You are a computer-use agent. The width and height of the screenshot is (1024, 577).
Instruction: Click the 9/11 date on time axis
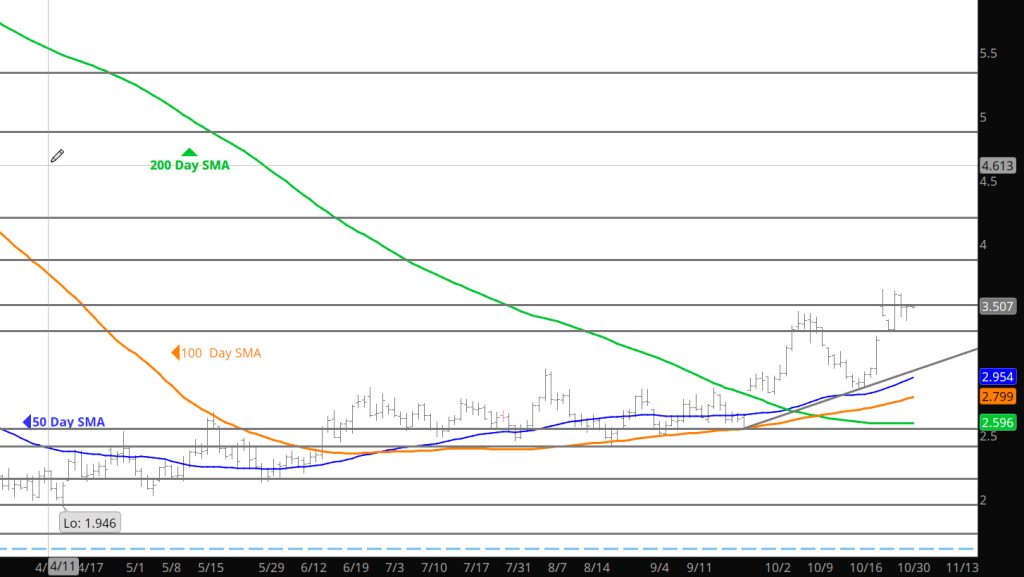pyautogui.click(x=699, y=567)
